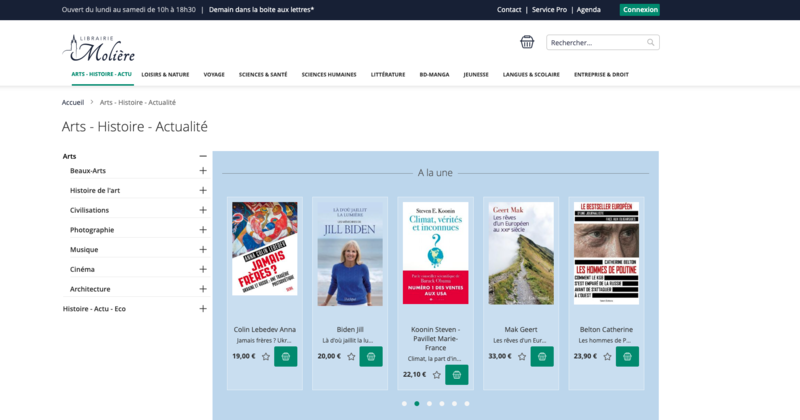Select first carousel page dot
This screenshot has height=420, width=800.
tap(405, 404)
